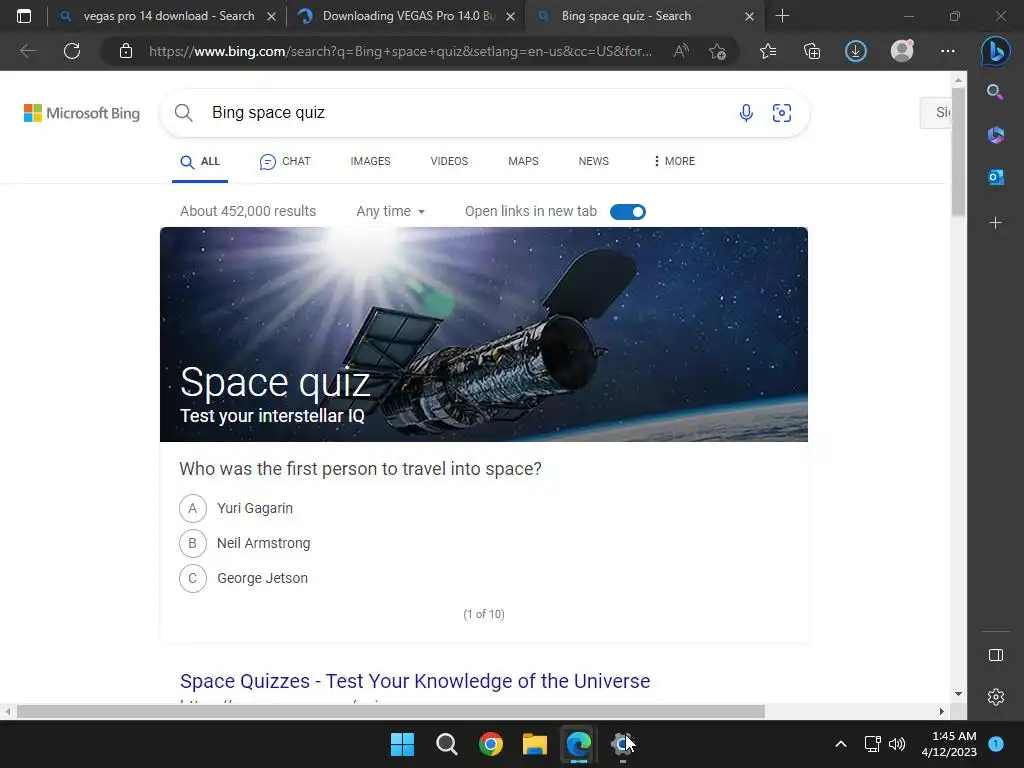Open the Collections toolbar icon

(x=812, y=51)
